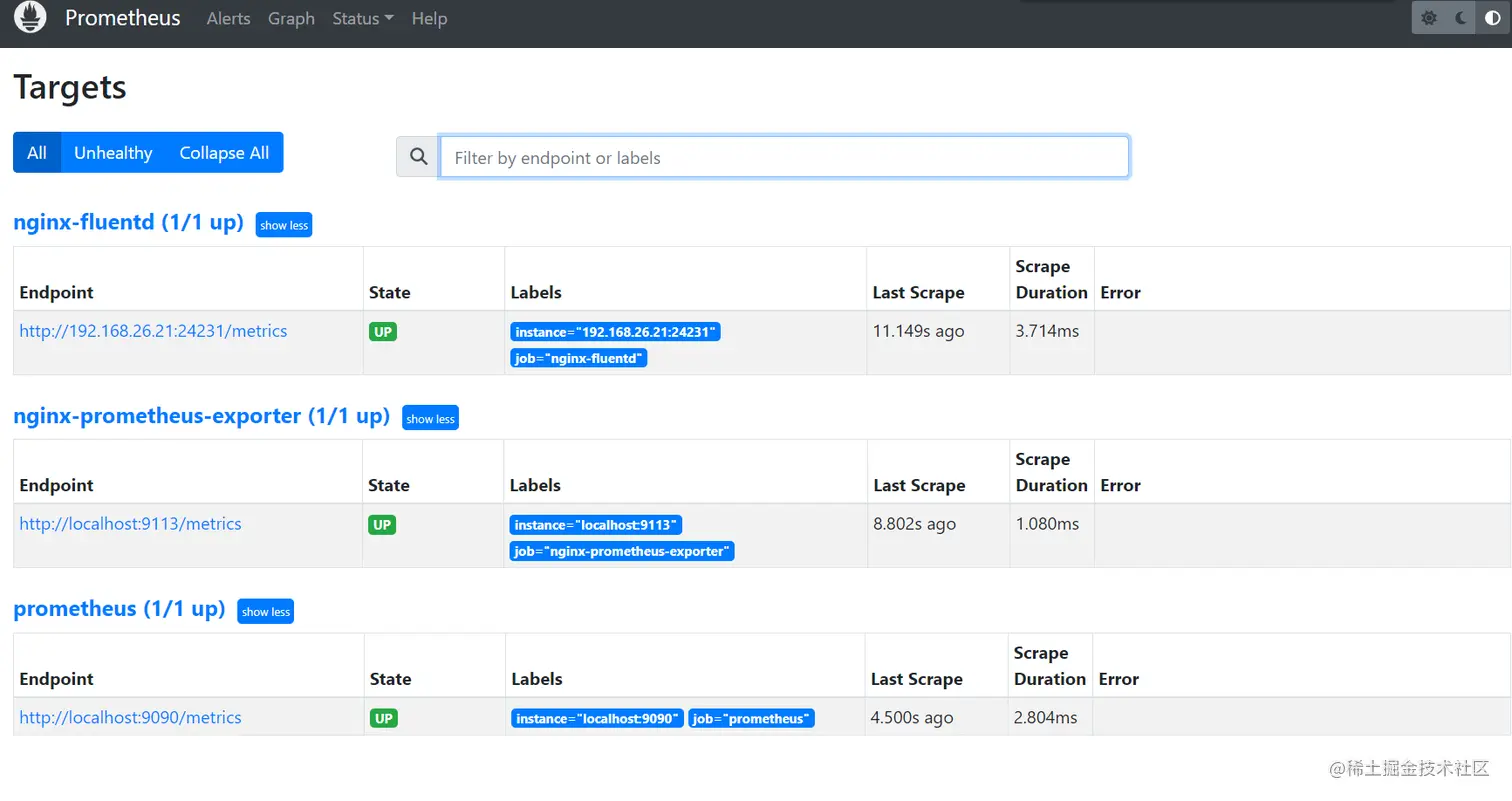Open TSDB settings via the gear icon
This screenshot has height=801, width=1512.
point(1429,17)
